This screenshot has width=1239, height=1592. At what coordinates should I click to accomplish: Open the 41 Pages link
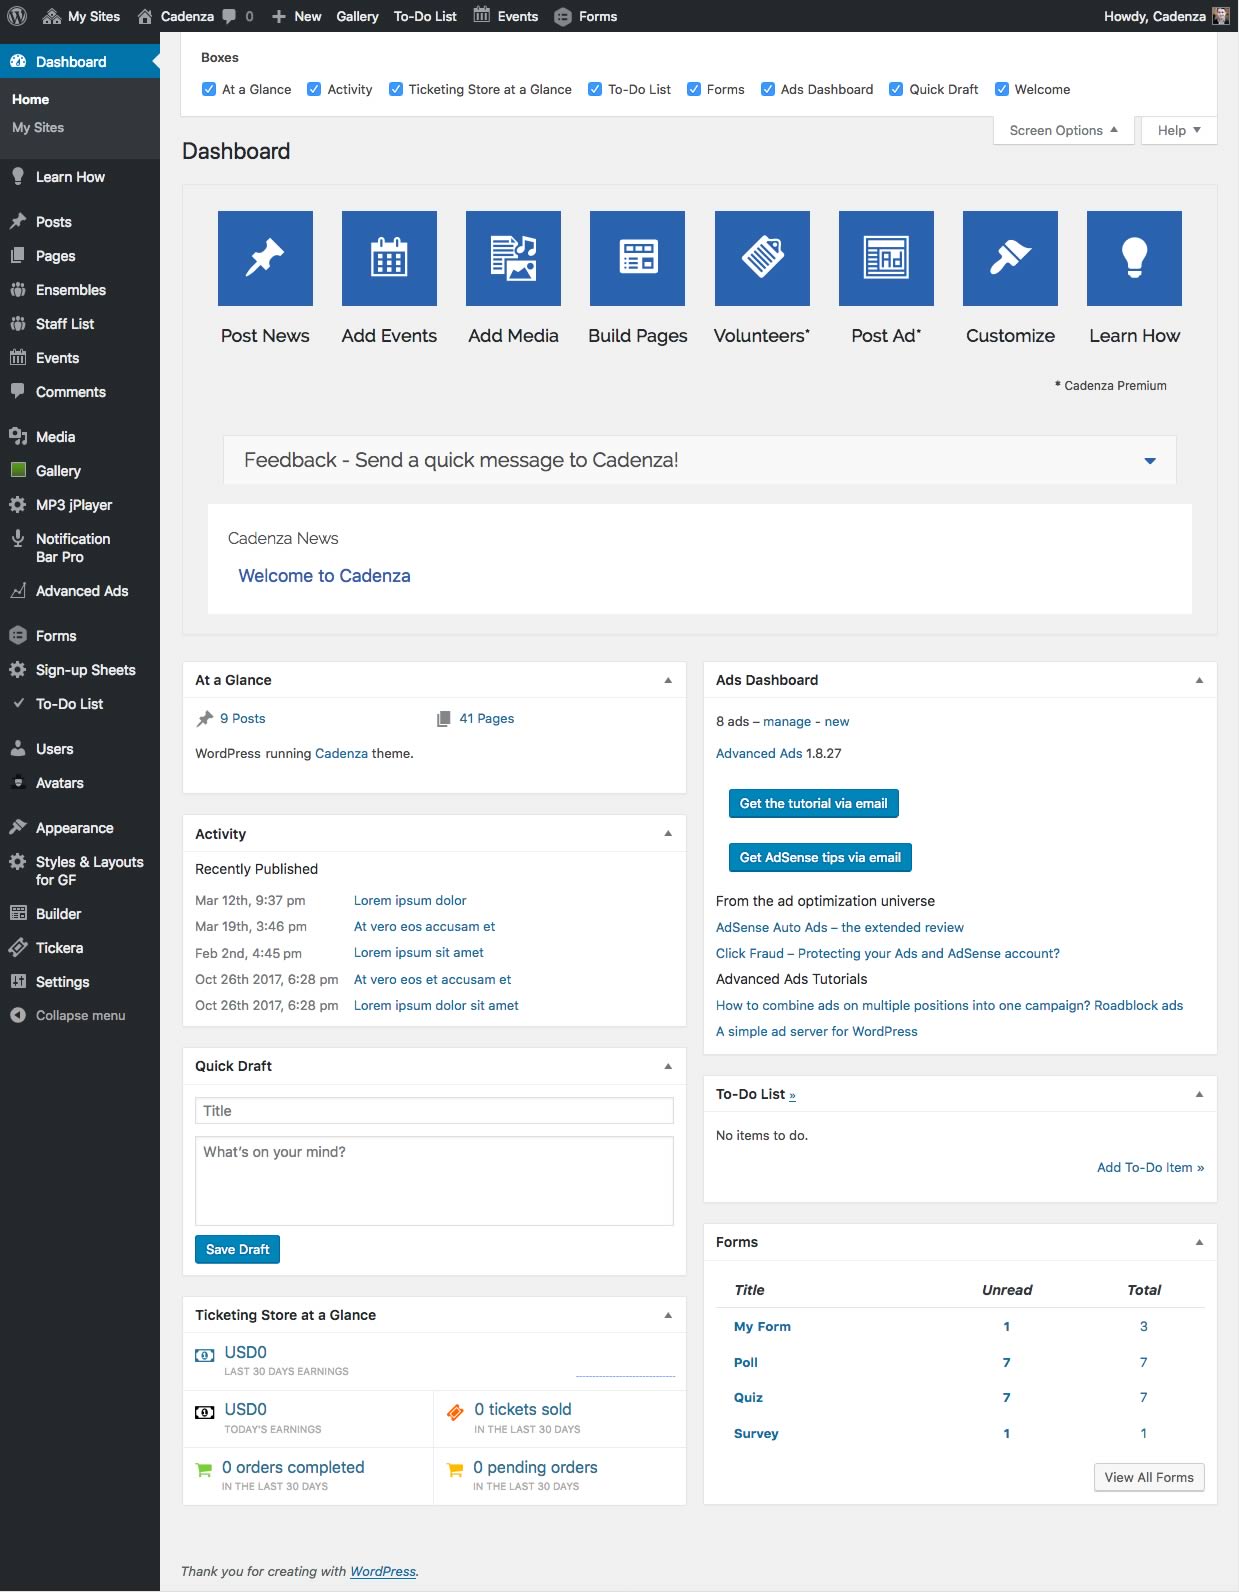tap(486, 718)
